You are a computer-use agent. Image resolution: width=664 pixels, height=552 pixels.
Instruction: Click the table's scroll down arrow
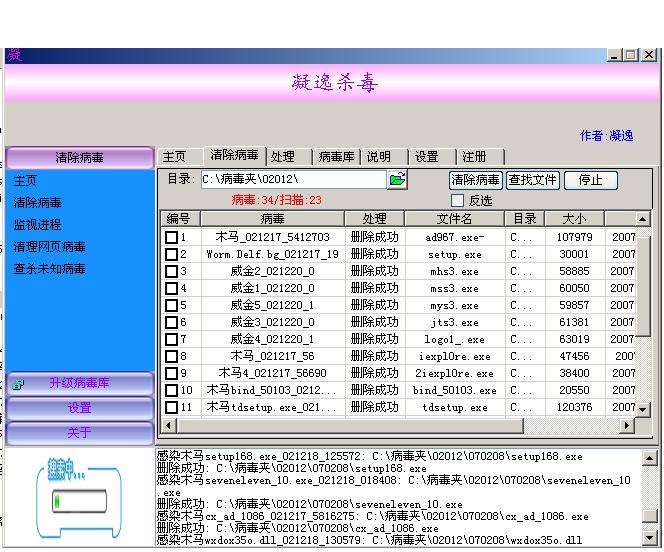pos(643,410)
